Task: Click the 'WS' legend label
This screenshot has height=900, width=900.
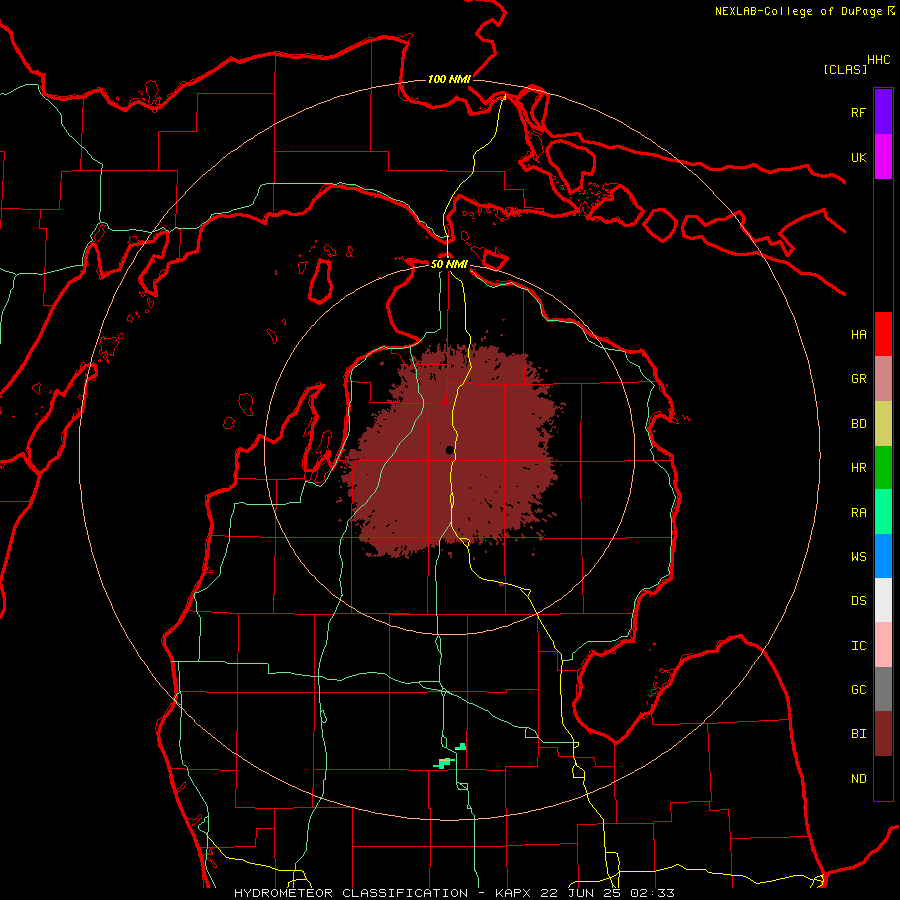Action: tap(859, 557)
